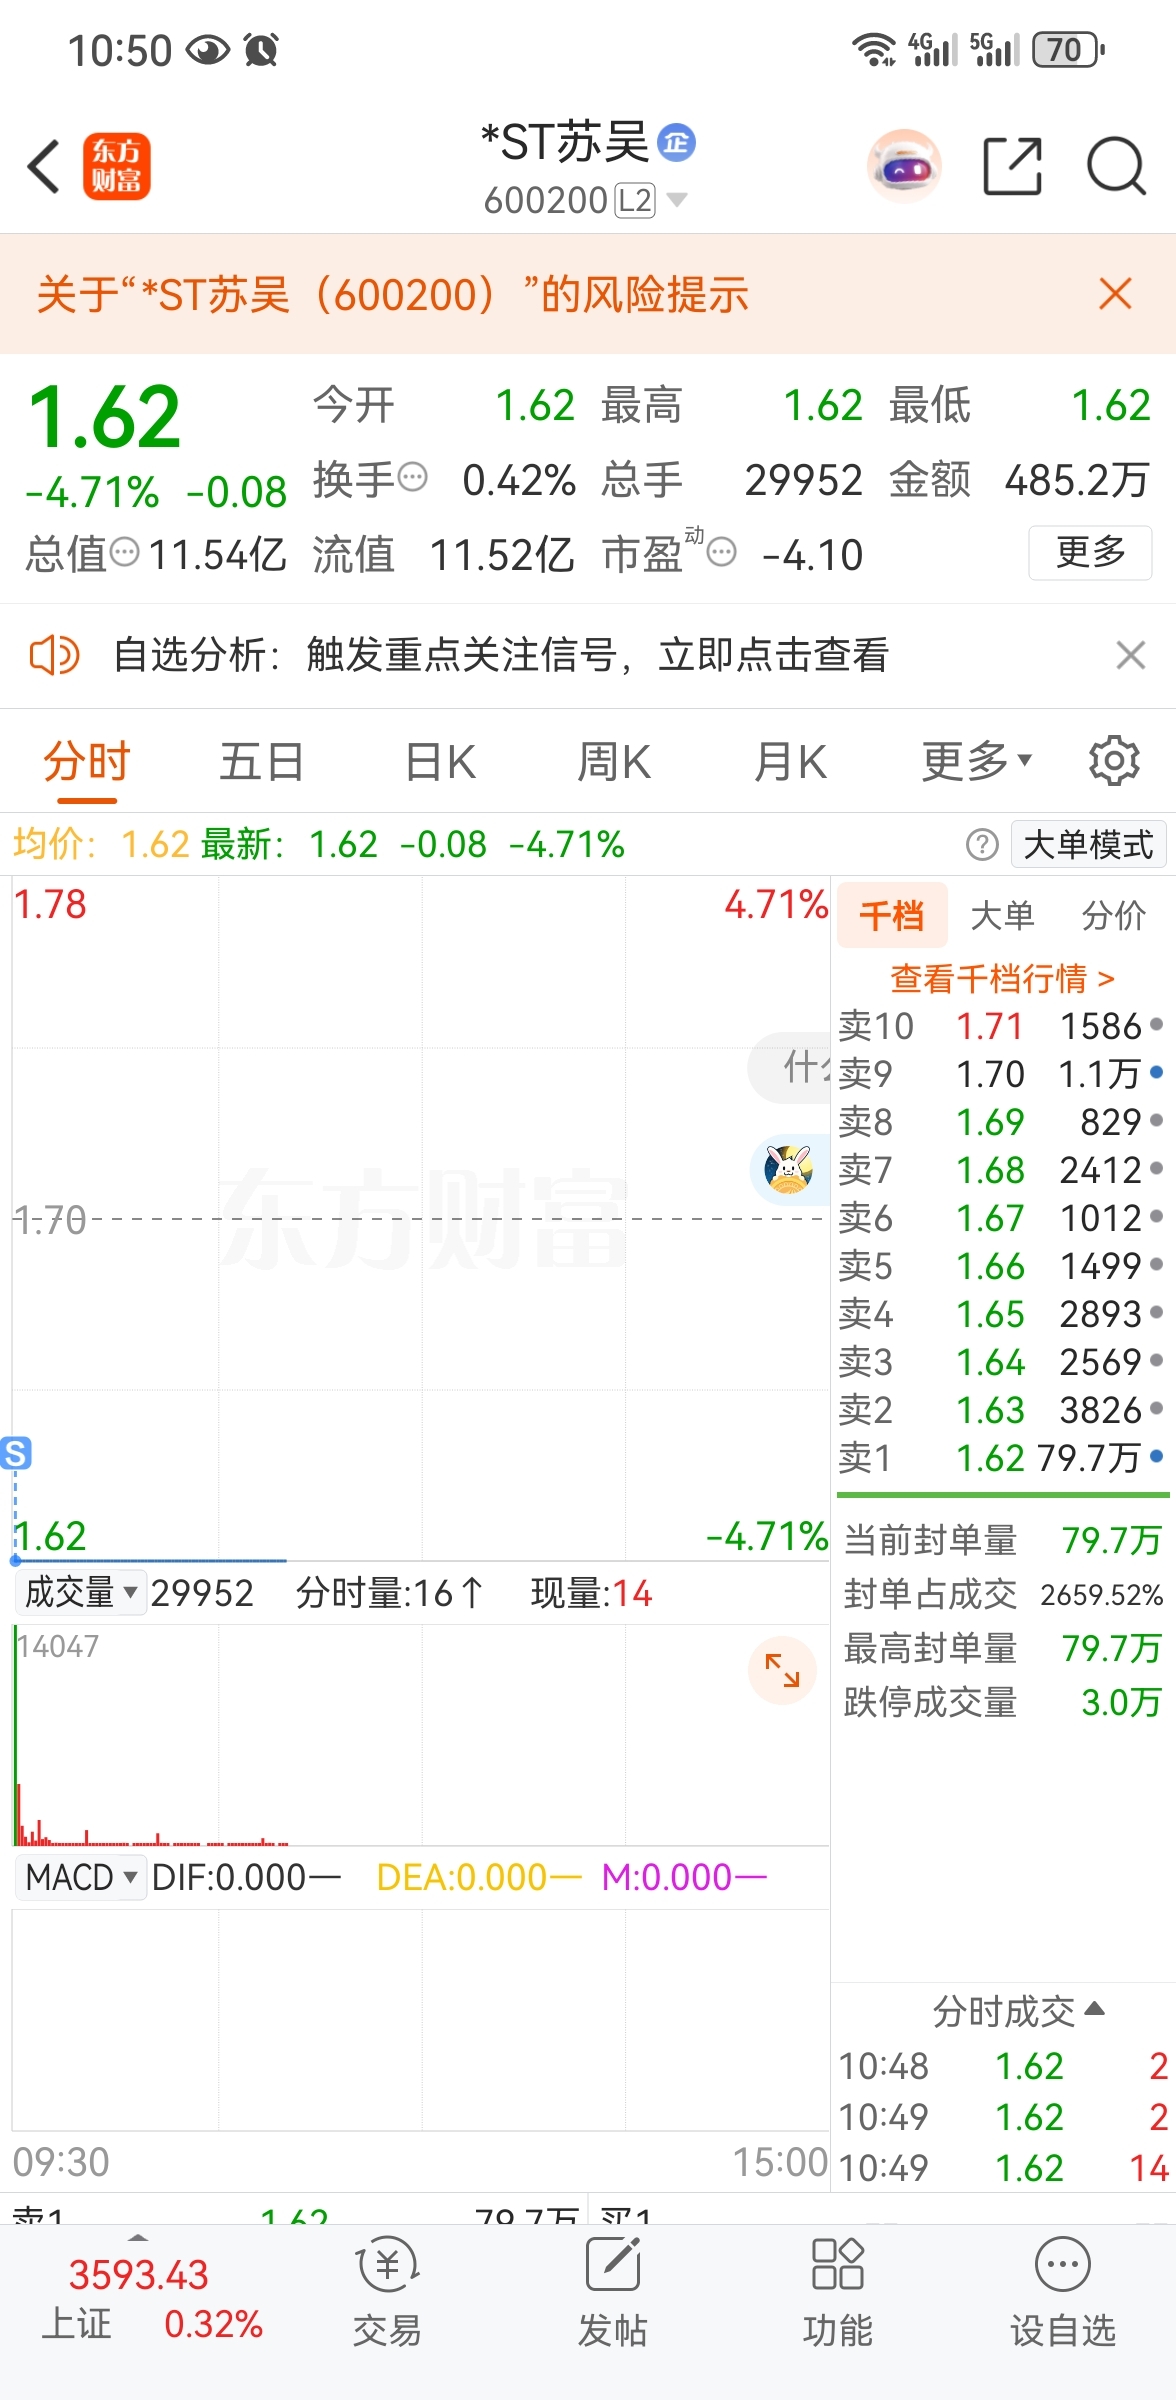Open the MACD indicator dropdown

pyautogui.click(x=80, y=1877)
